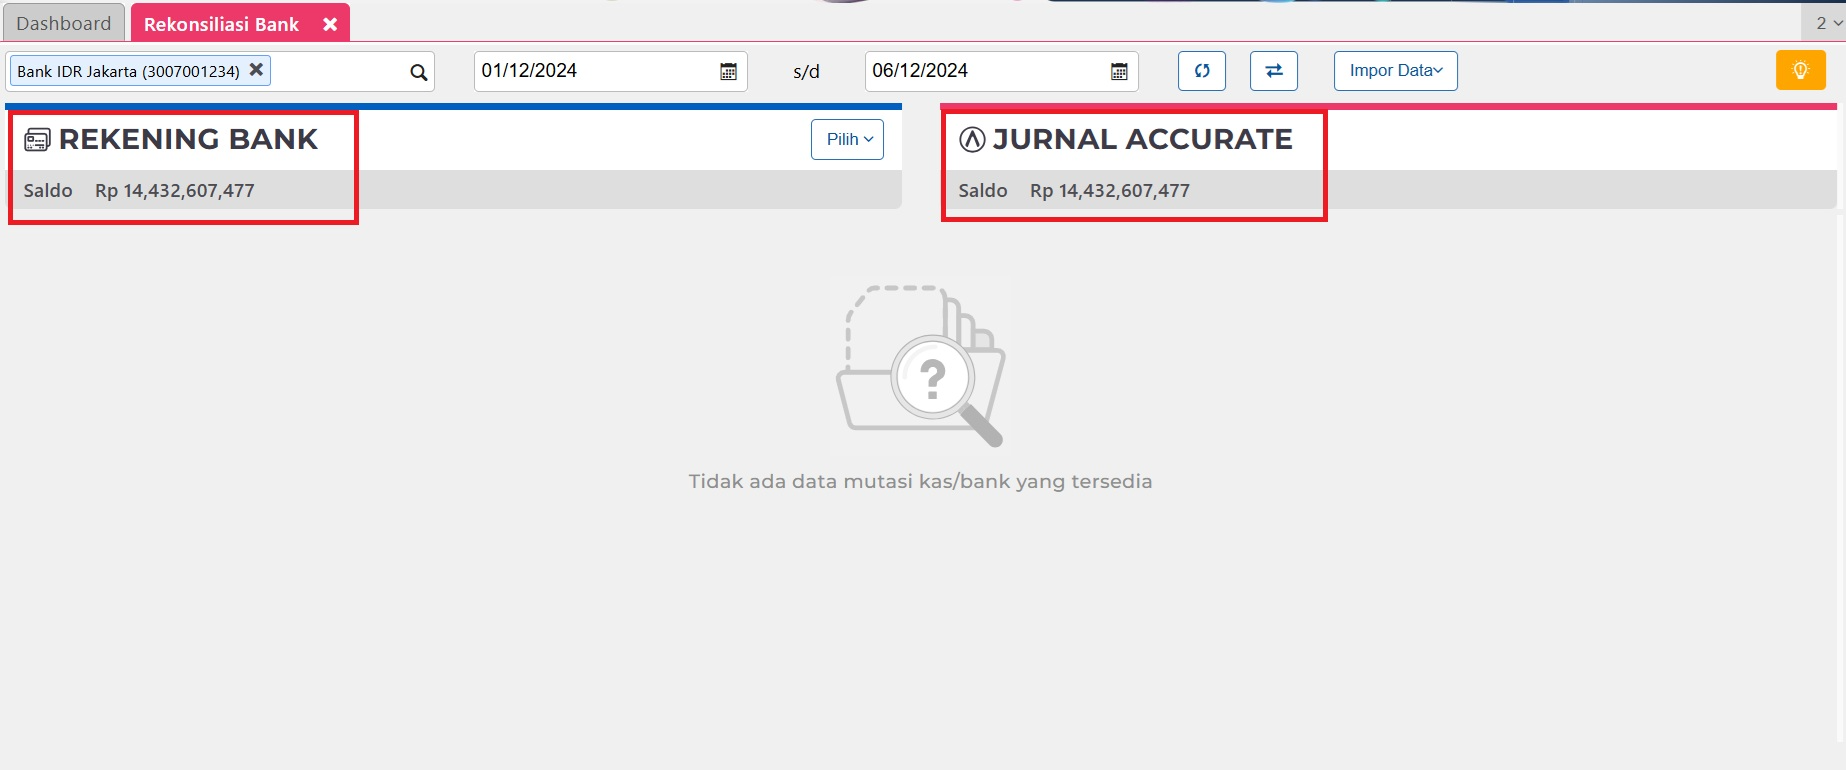Click the bank account search magnifier icon

pyautogui.click(x=418, y=72)
